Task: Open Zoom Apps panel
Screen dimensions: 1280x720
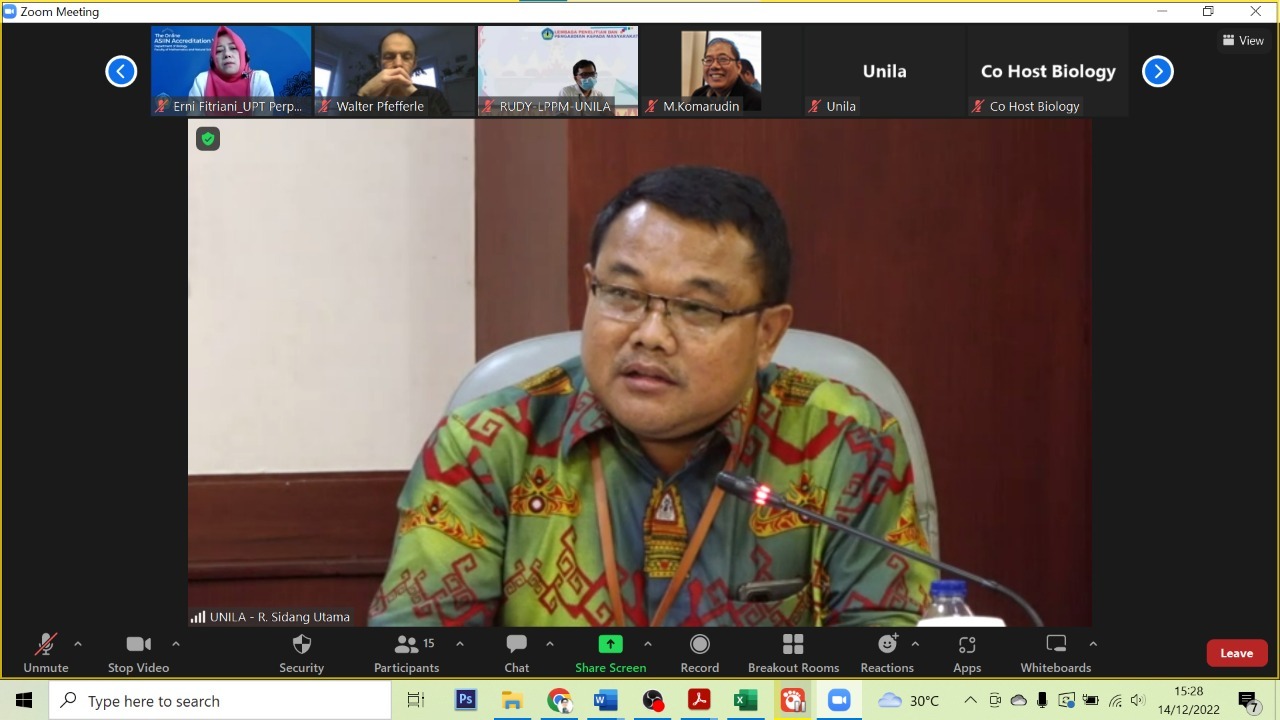Action: pos(966,654)
